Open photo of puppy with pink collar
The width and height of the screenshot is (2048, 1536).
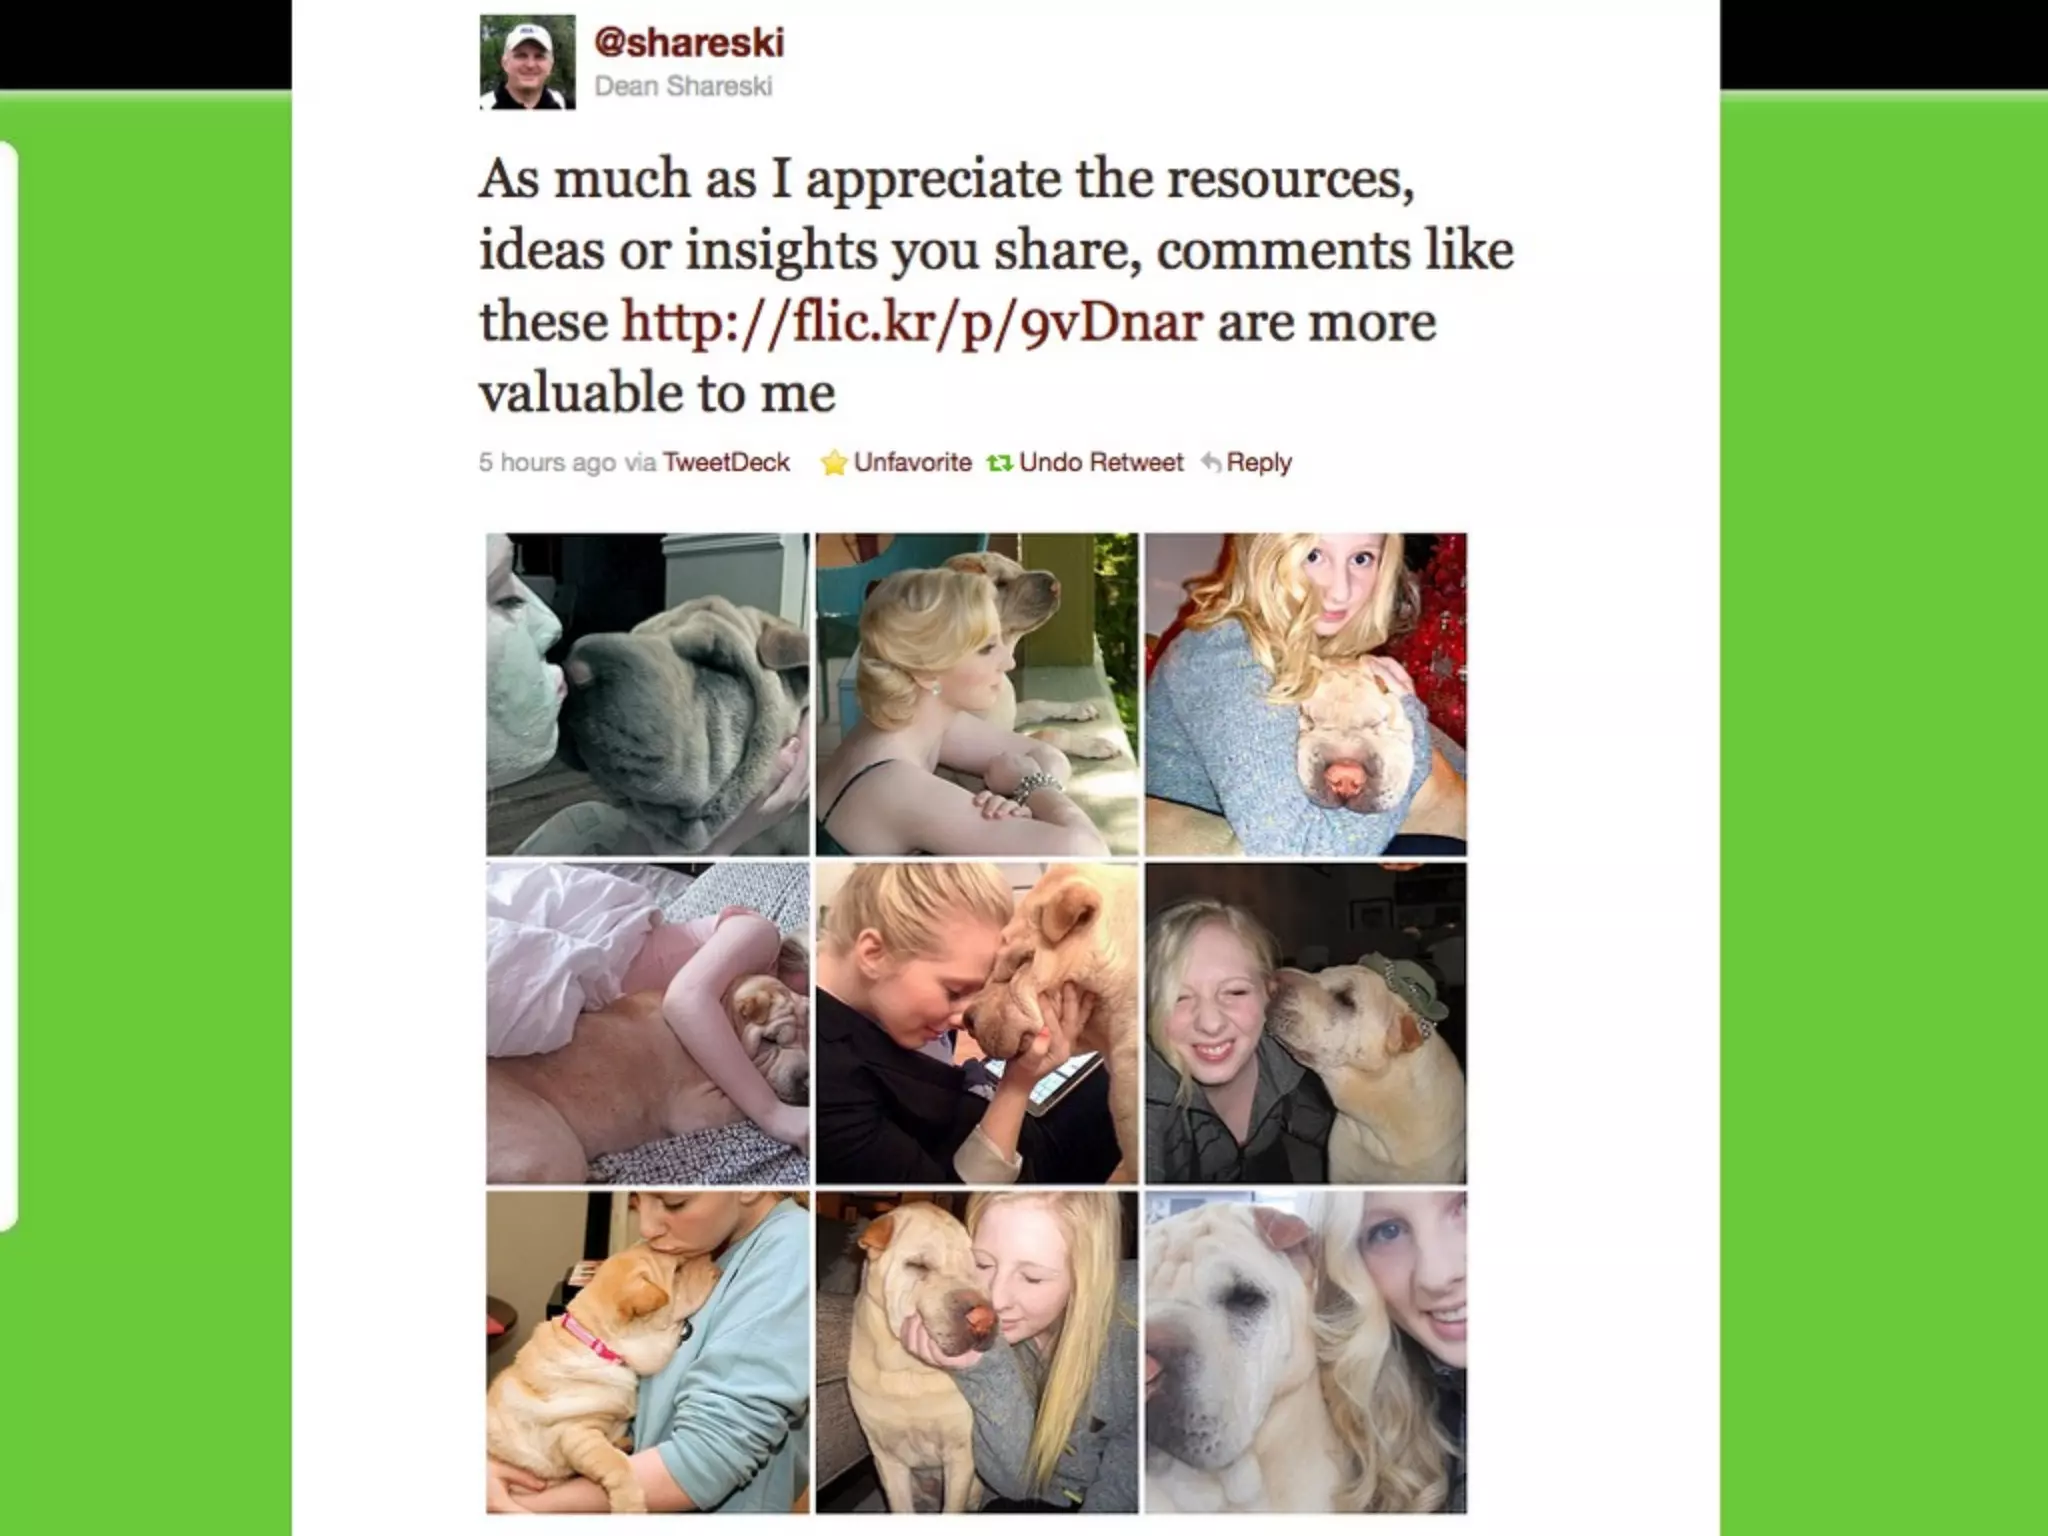click(648, 1352)
